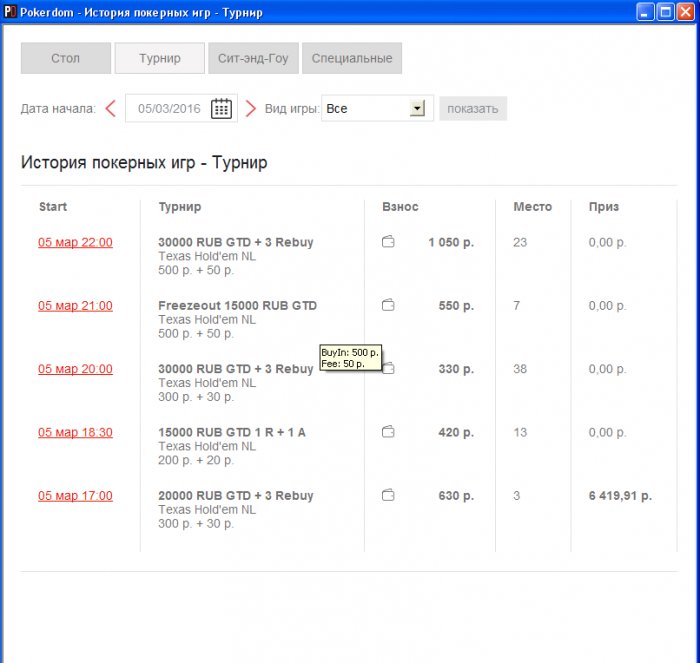This screenshot has width=700, height=663.
Task: Click the Взнос column header
Action: pos(400,207)
